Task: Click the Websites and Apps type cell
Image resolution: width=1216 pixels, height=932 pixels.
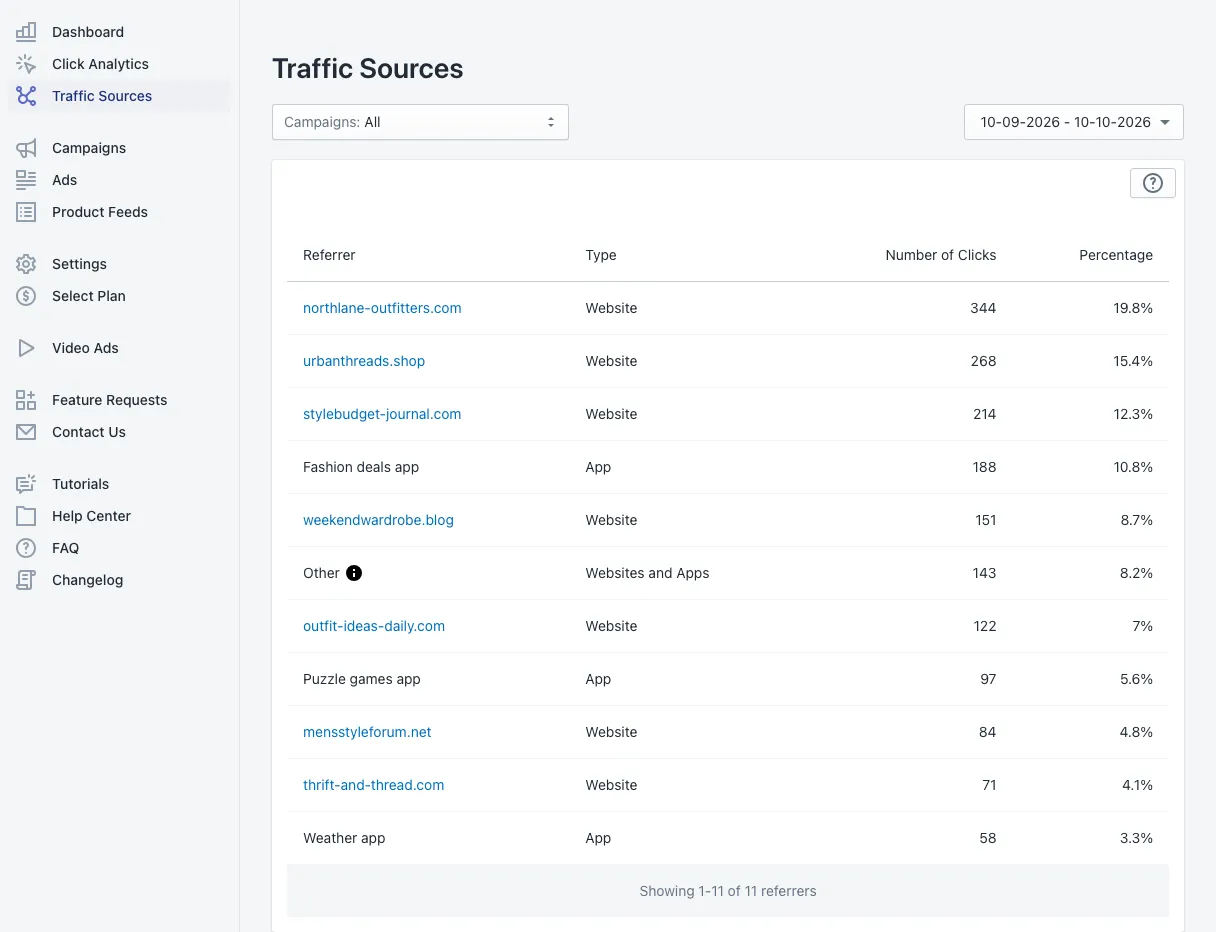Action: coord(647,573)
